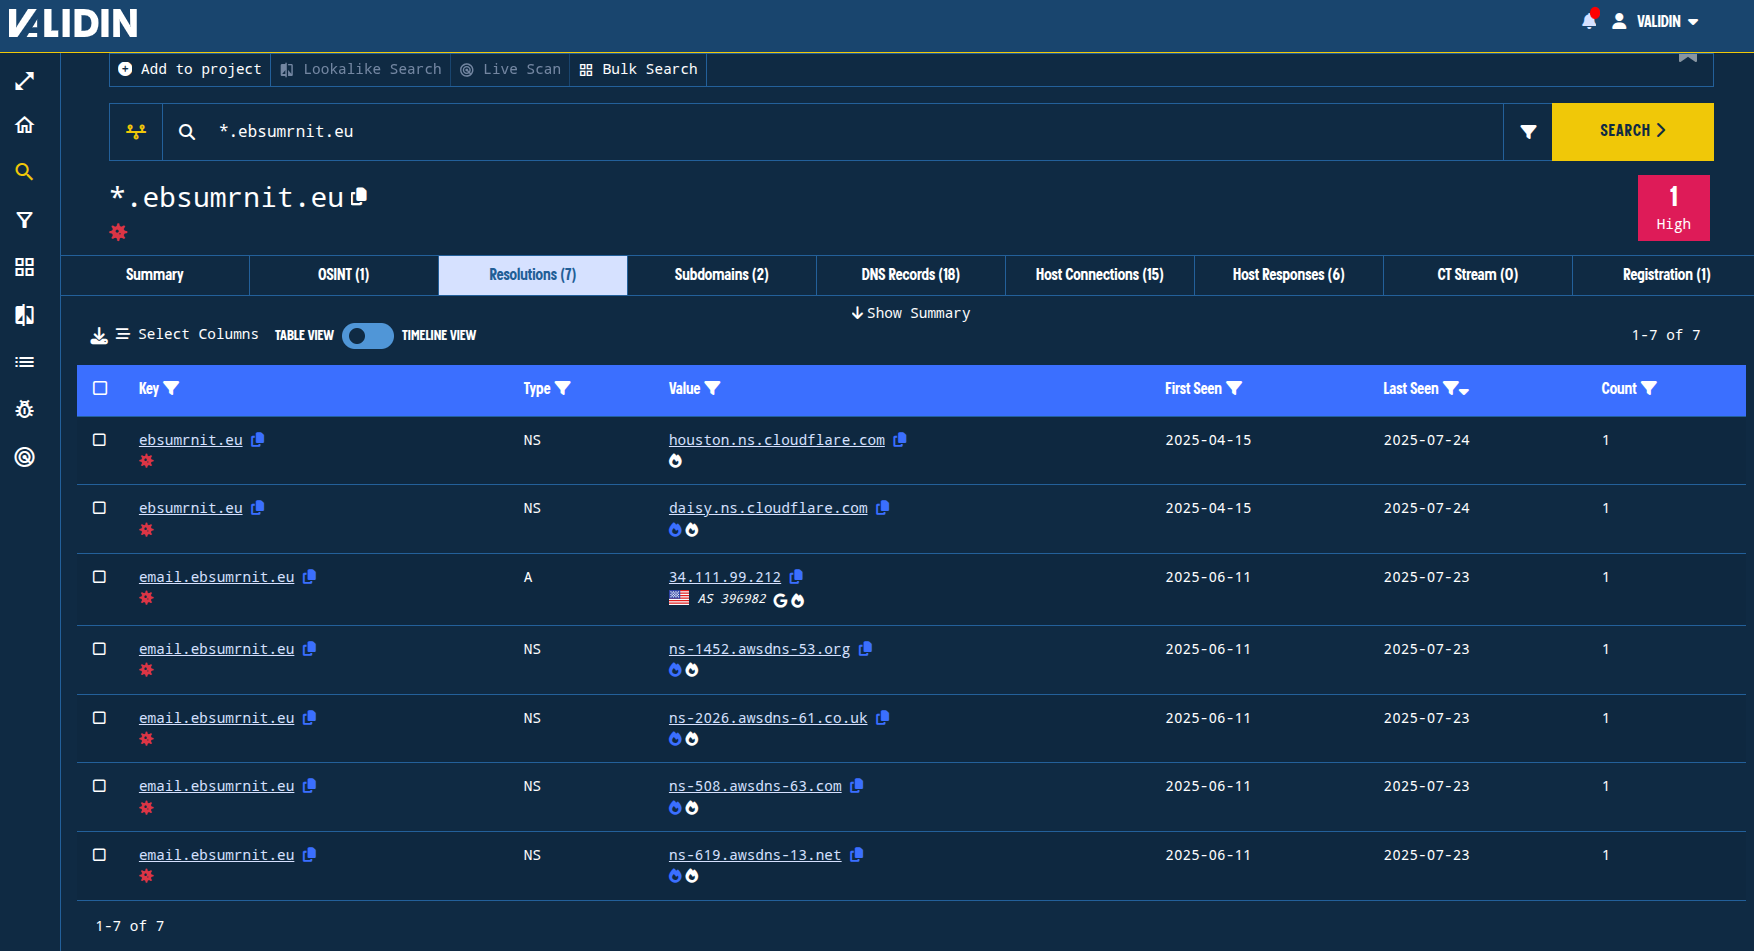Click the download results icon
The height and width of the screenshot is (951, 1754).
coord(99,335)
